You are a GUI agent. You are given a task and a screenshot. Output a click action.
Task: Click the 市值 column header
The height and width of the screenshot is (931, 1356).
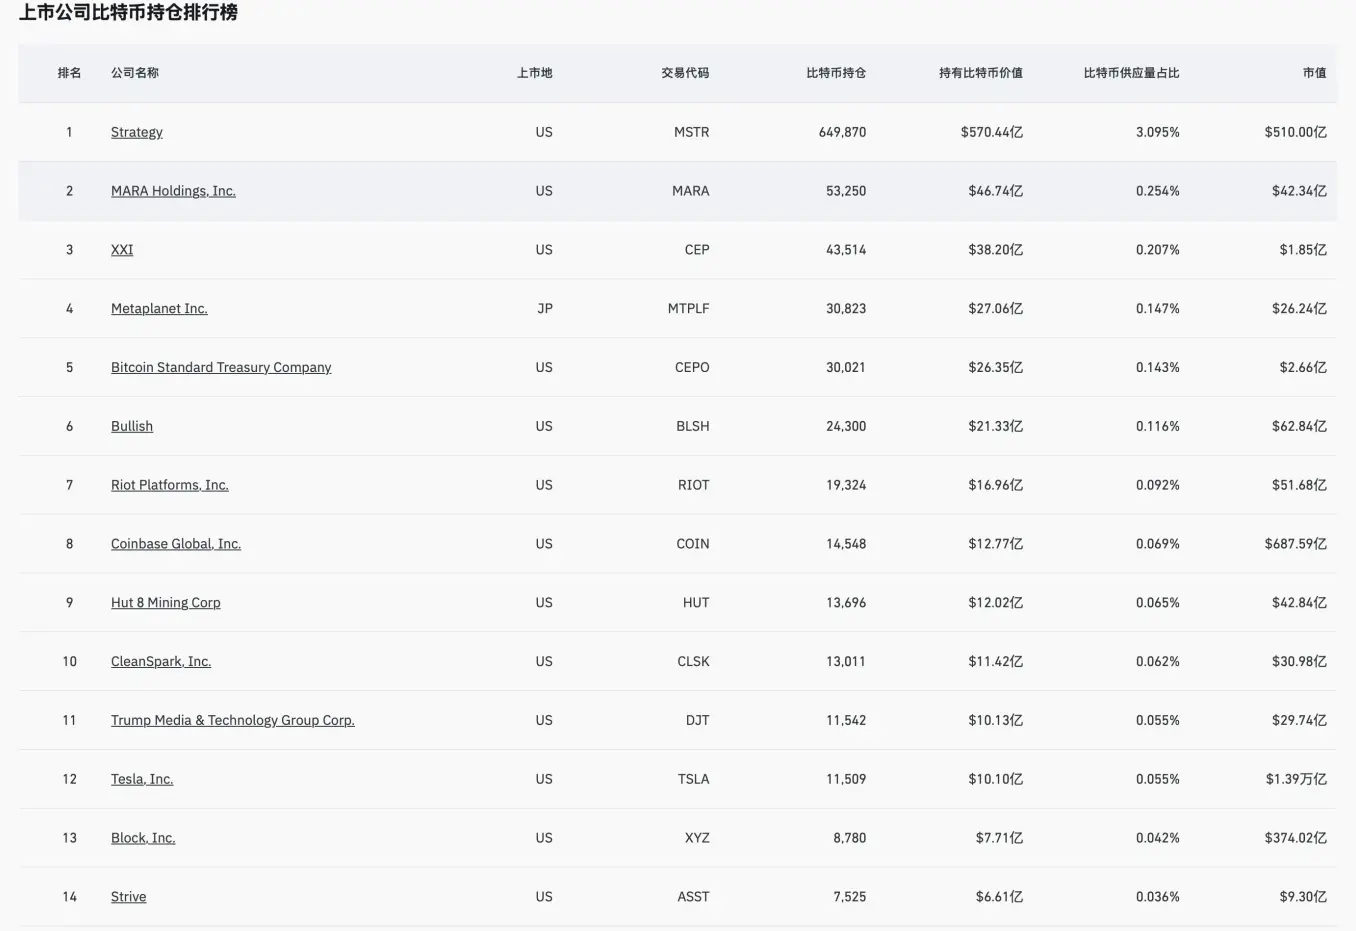tap(1315, 73)
